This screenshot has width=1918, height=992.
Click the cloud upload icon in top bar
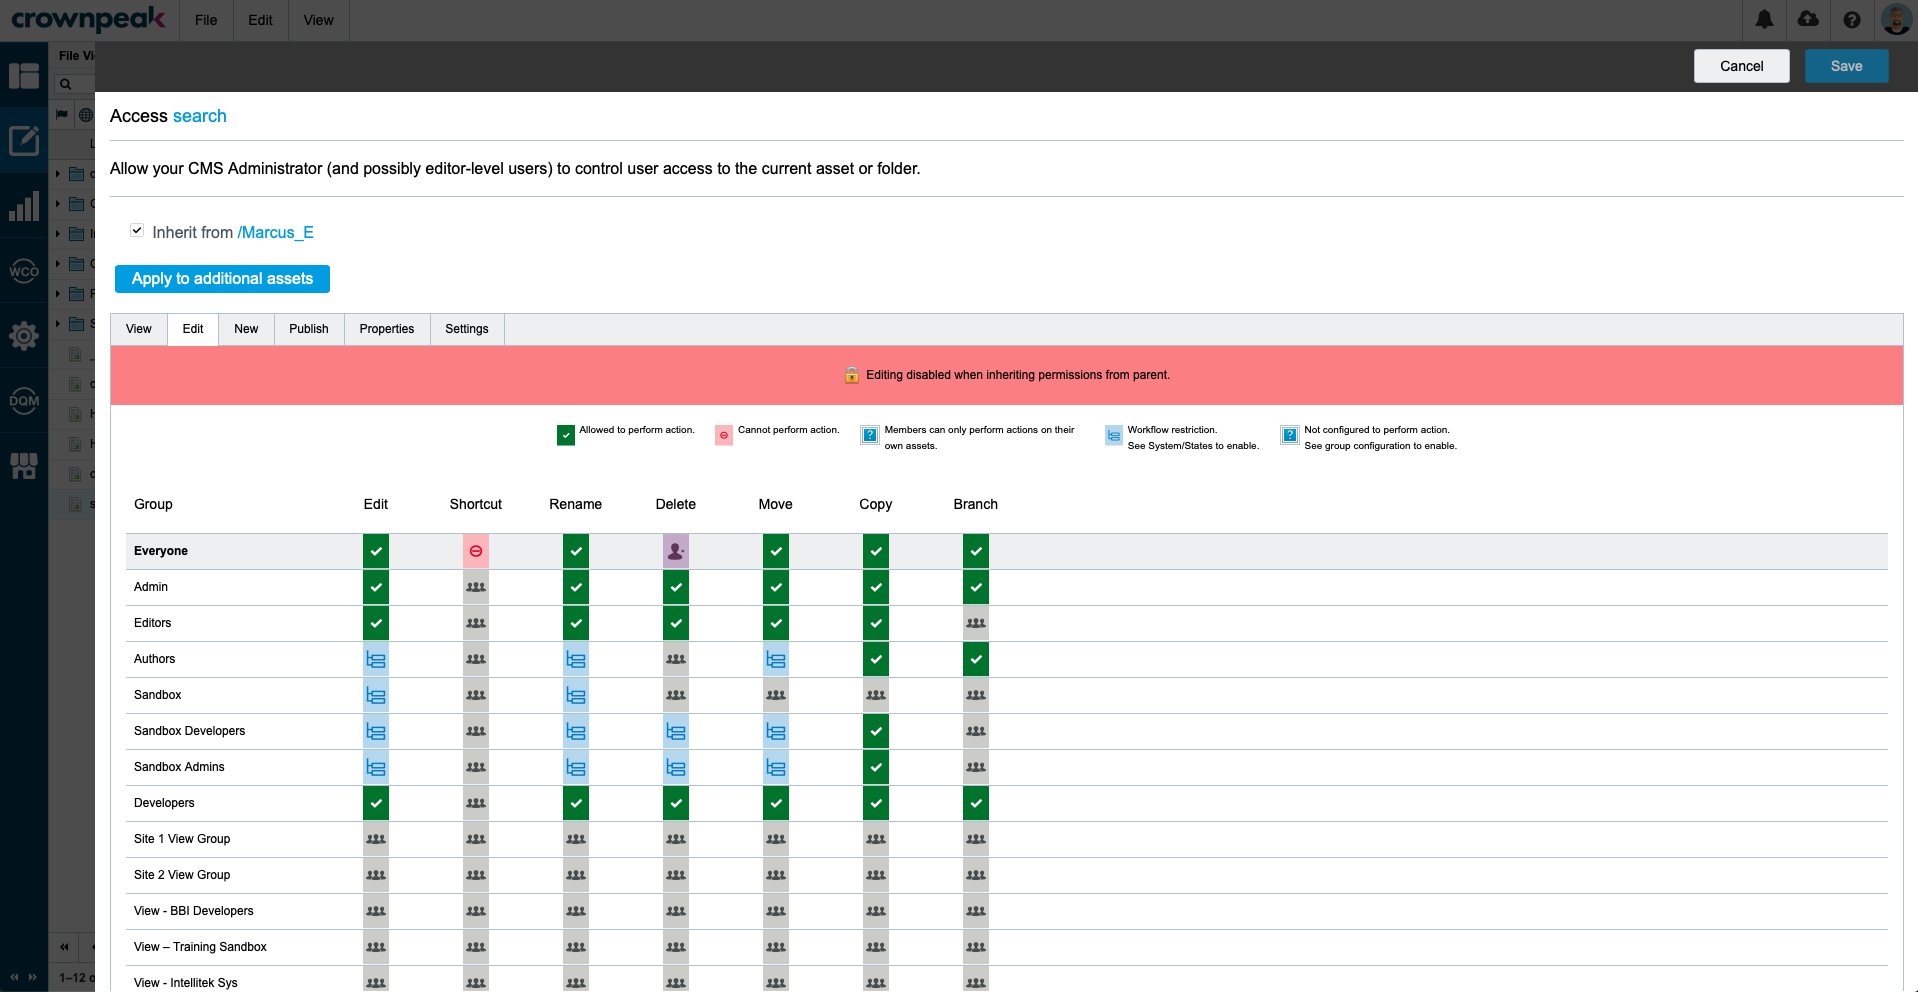pyautogui.click(x=1807, y=20)
